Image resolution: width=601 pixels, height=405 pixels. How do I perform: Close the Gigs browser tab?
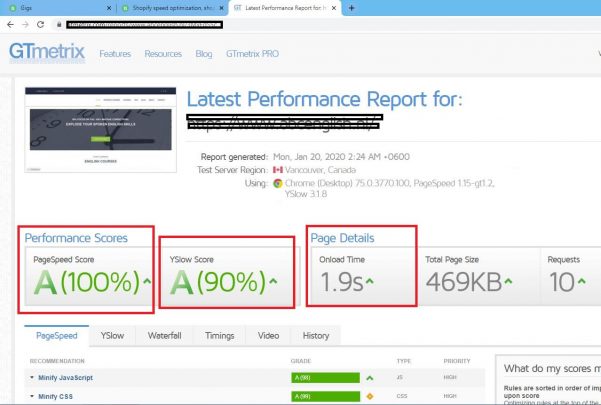[x=109, y=8]
